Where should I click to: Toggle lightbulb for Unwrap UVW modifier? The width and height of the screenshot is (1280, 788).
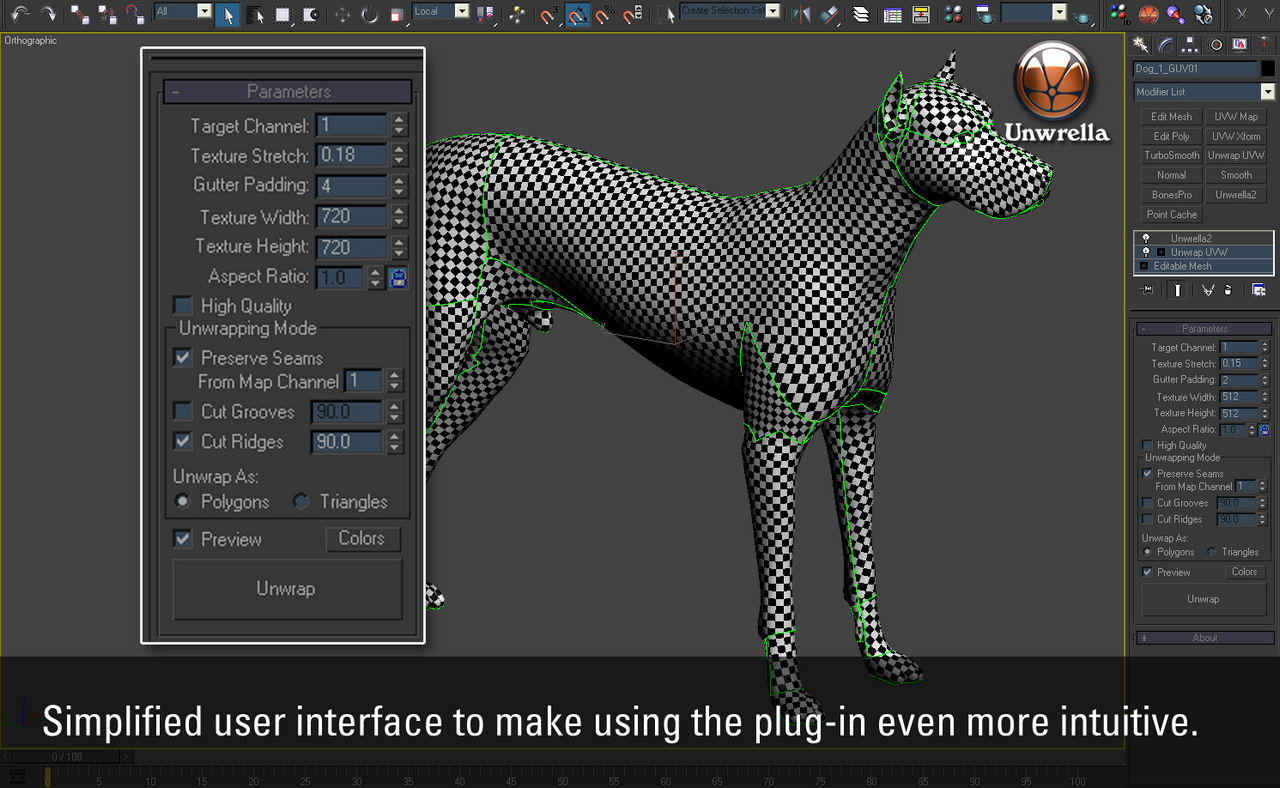coord(1146,252)
